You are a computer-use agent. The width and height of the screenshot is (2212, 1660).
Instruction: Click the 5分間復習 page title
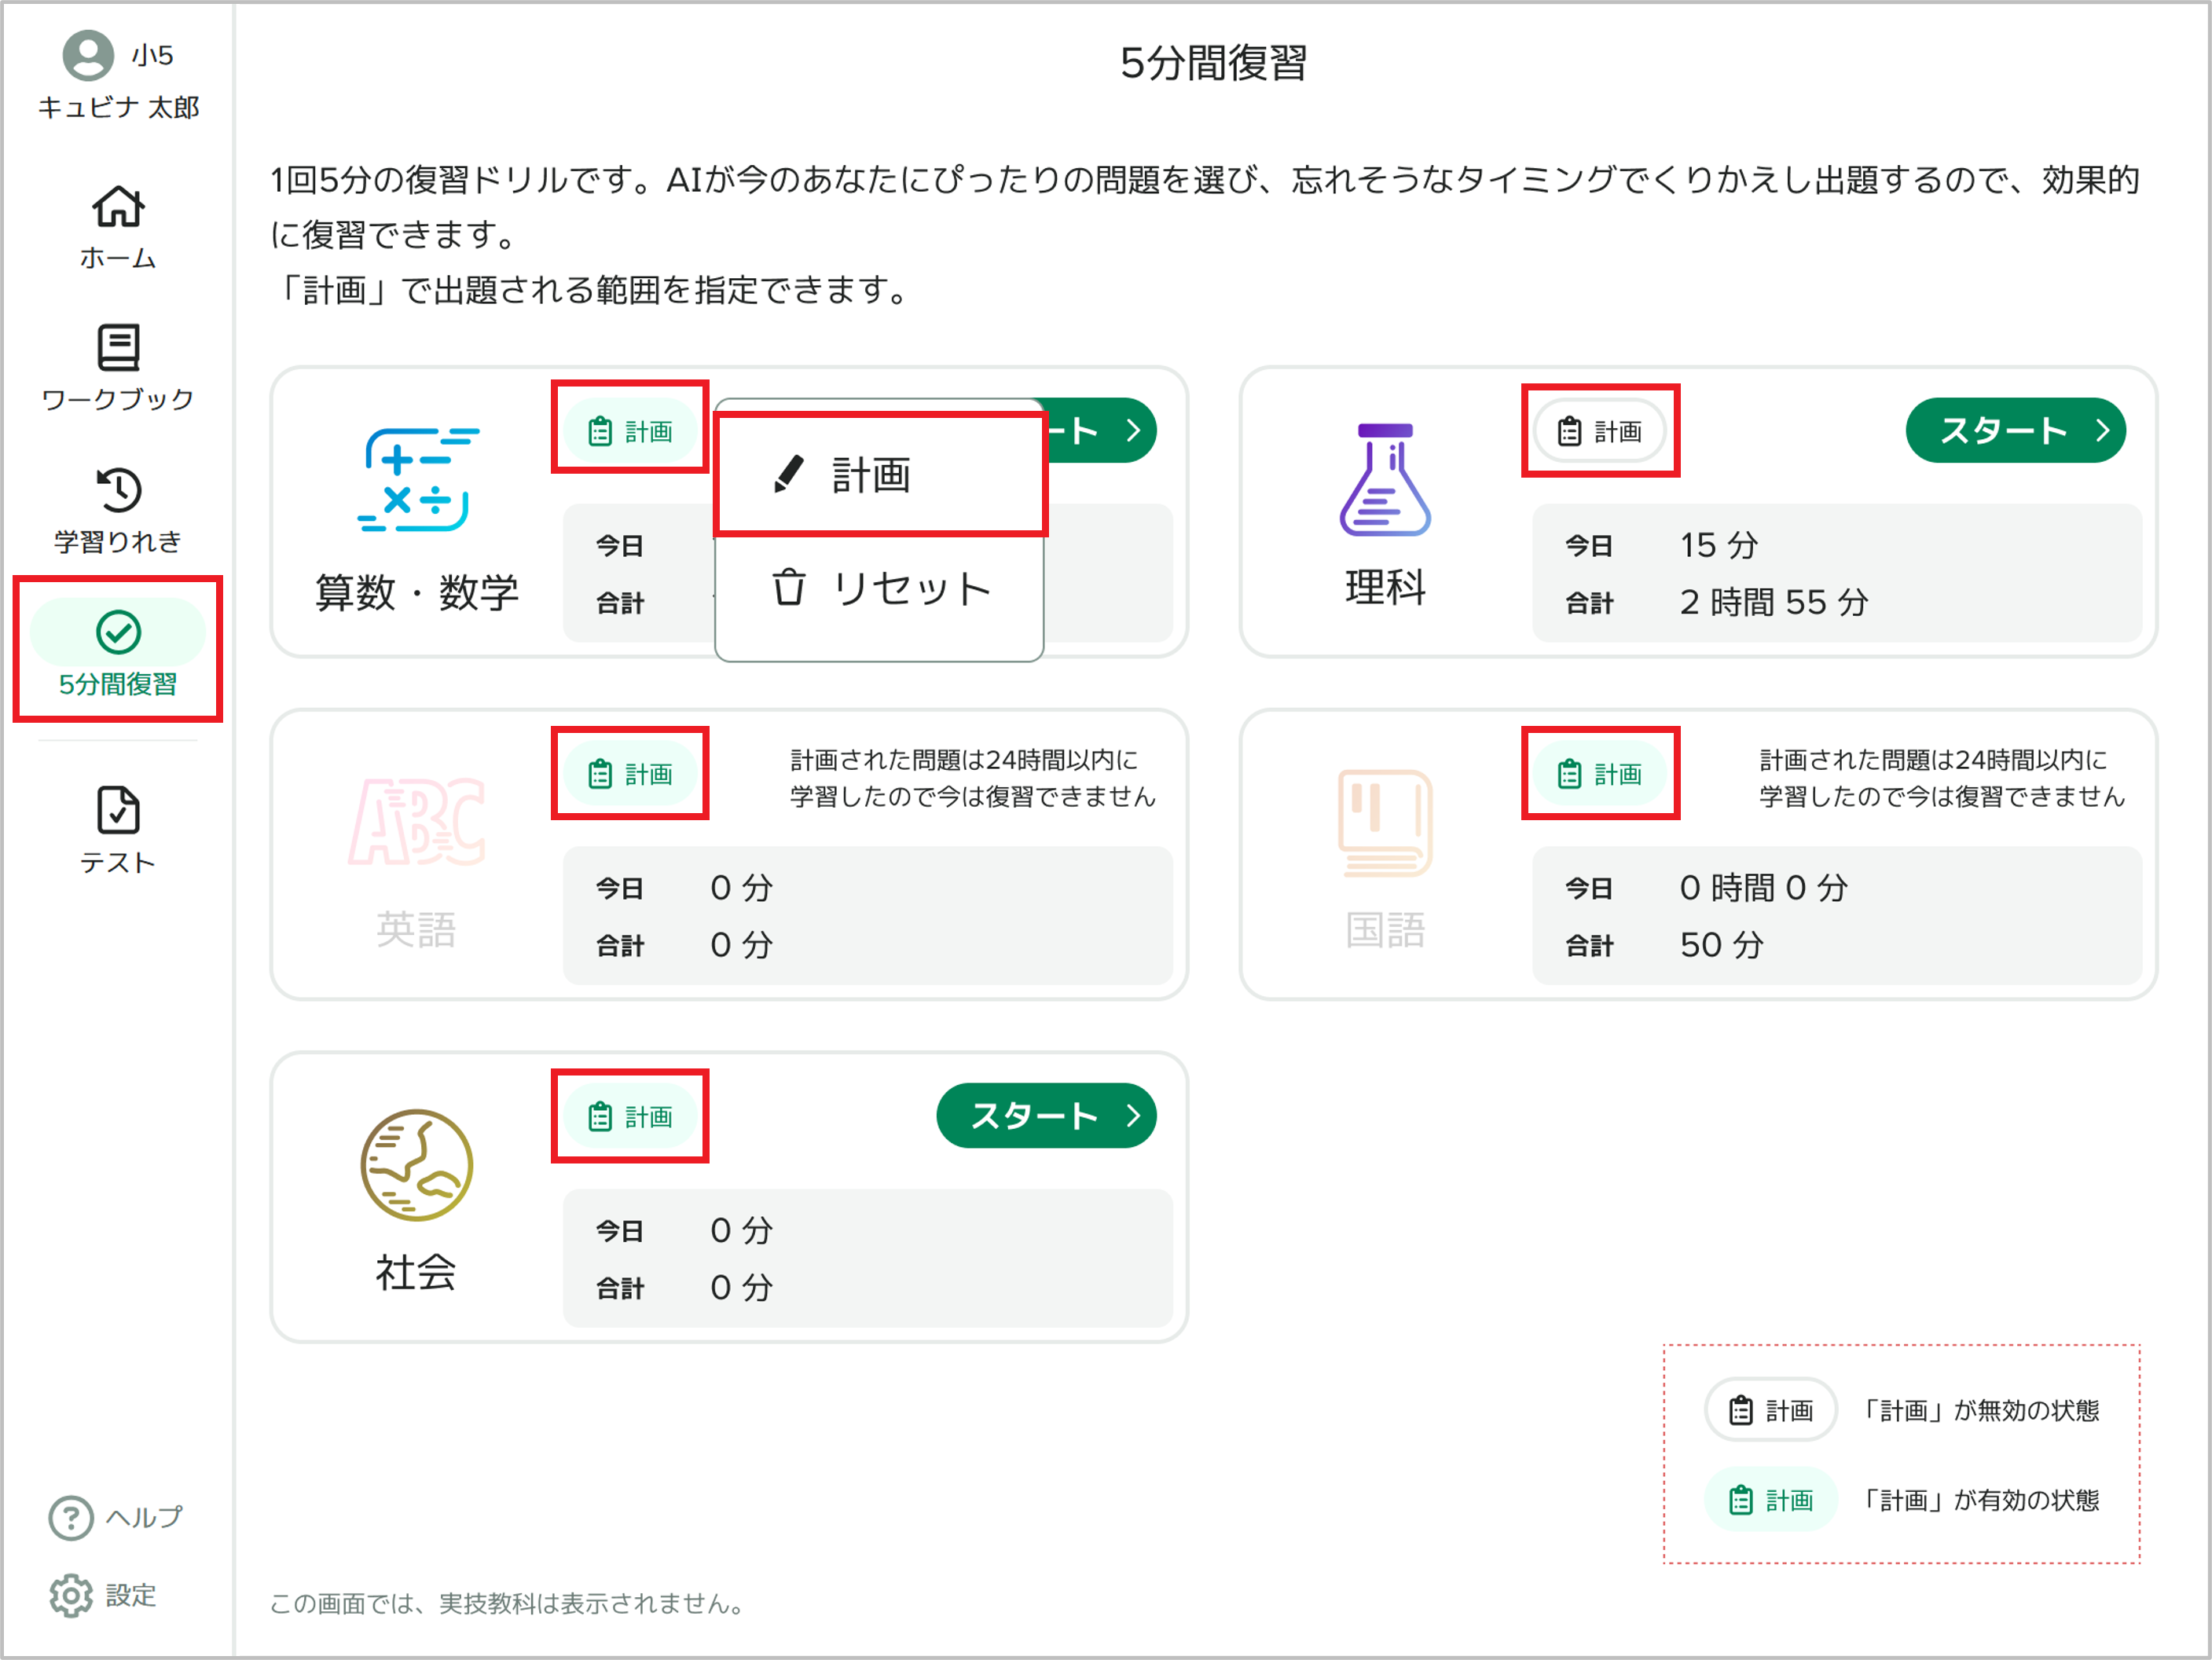(x=1213, y=62)
